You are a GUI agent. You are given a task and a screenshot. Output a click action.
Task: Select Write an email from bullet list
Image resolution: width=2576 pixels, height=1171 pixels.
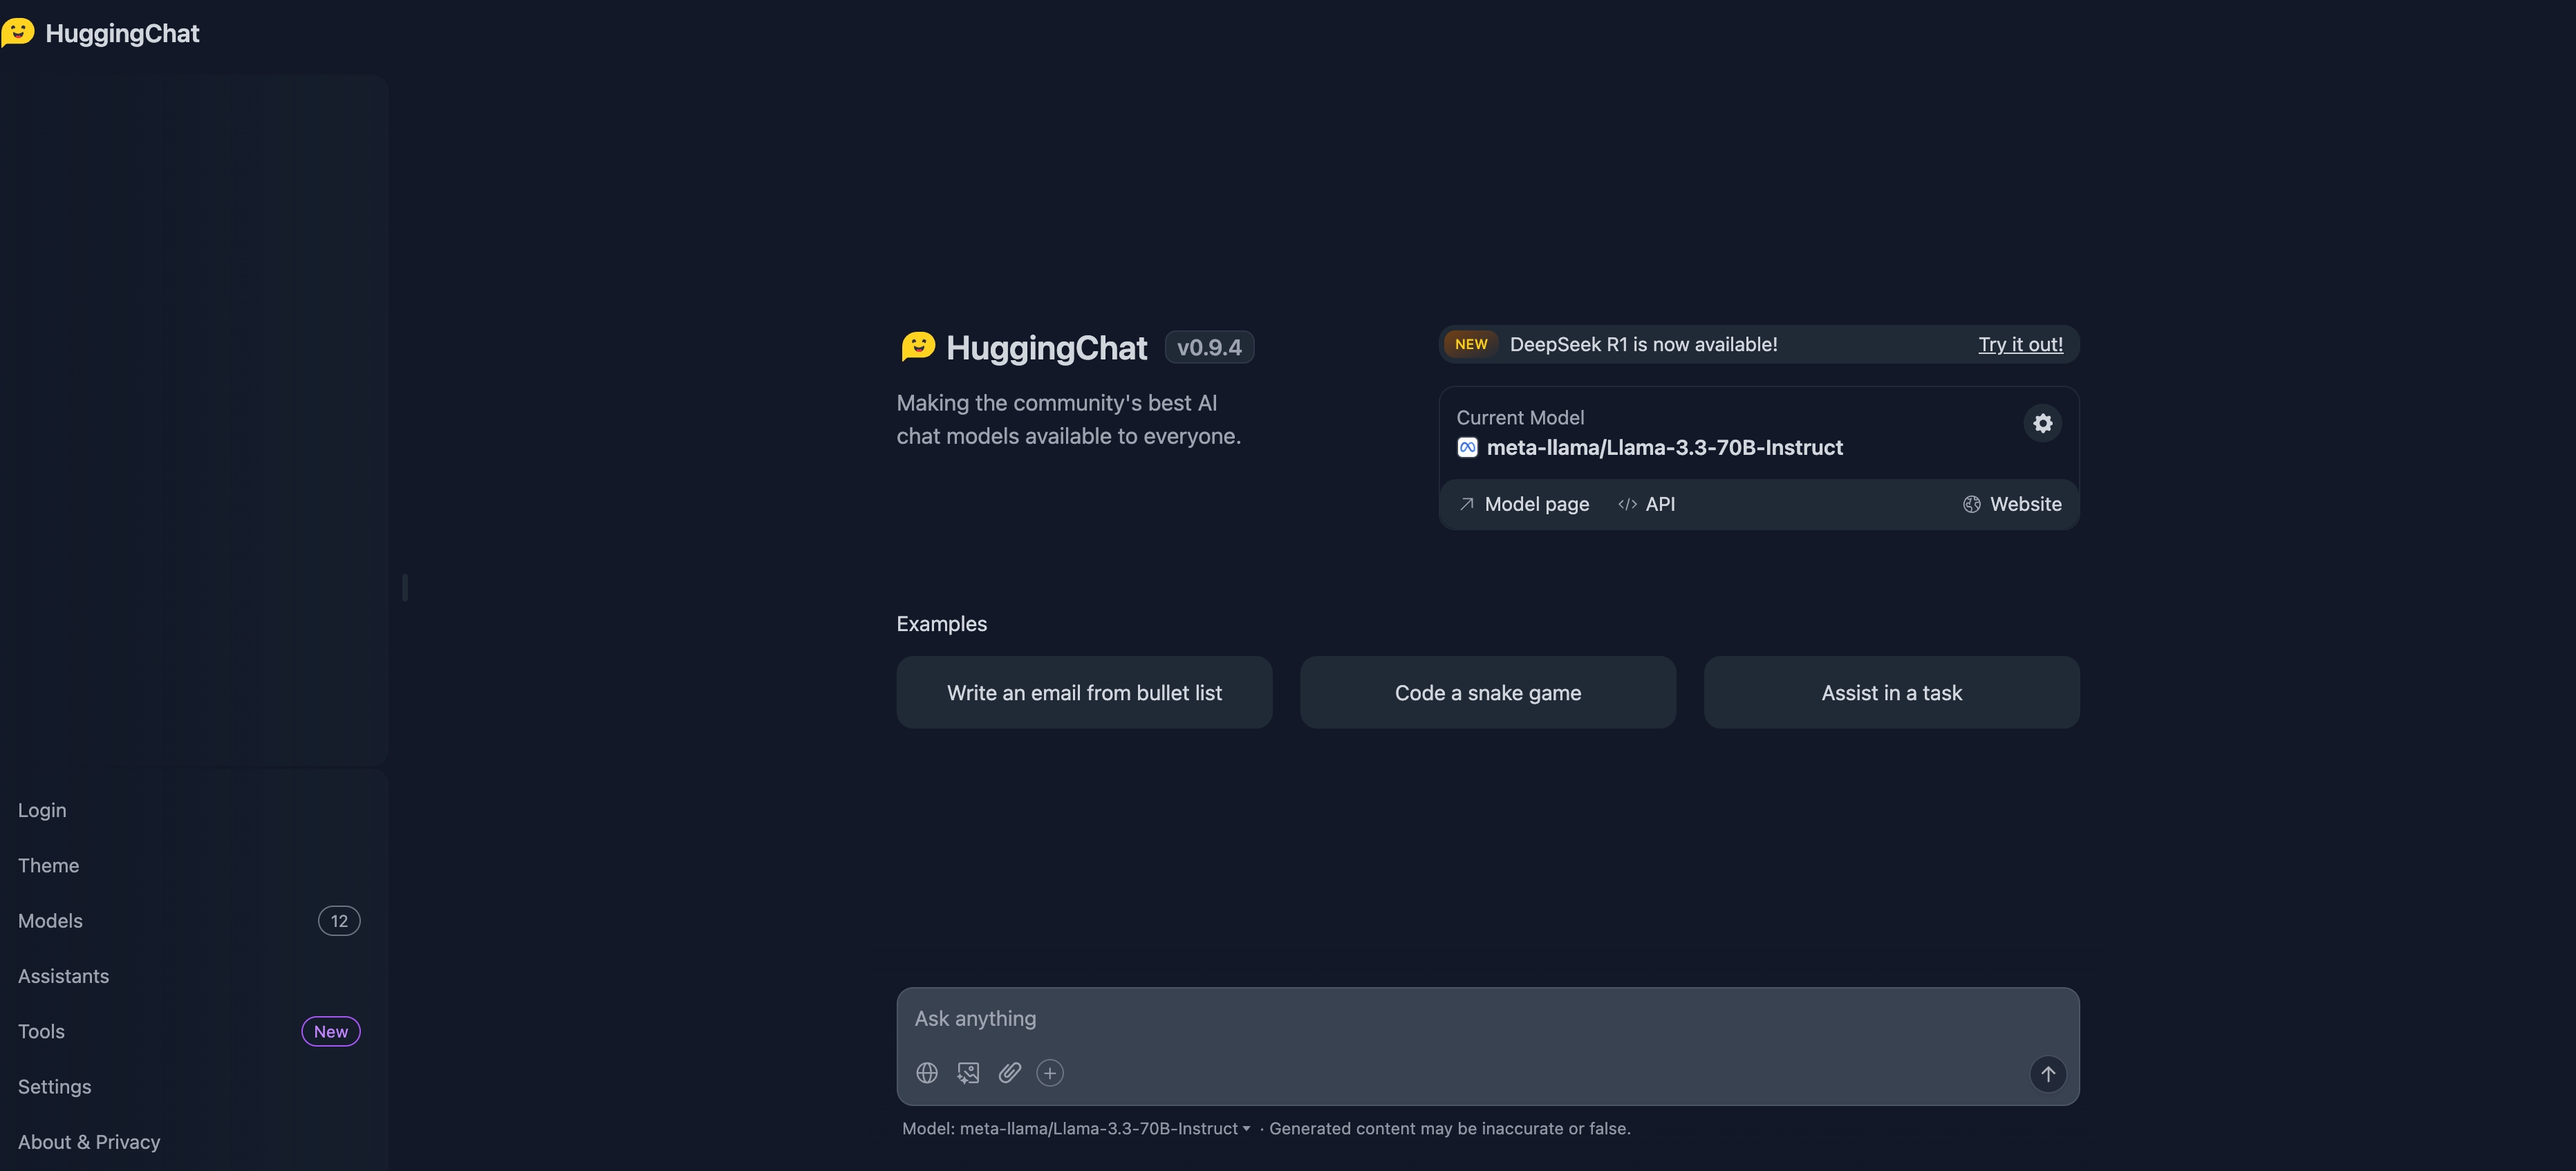[x=1084, y=692]
